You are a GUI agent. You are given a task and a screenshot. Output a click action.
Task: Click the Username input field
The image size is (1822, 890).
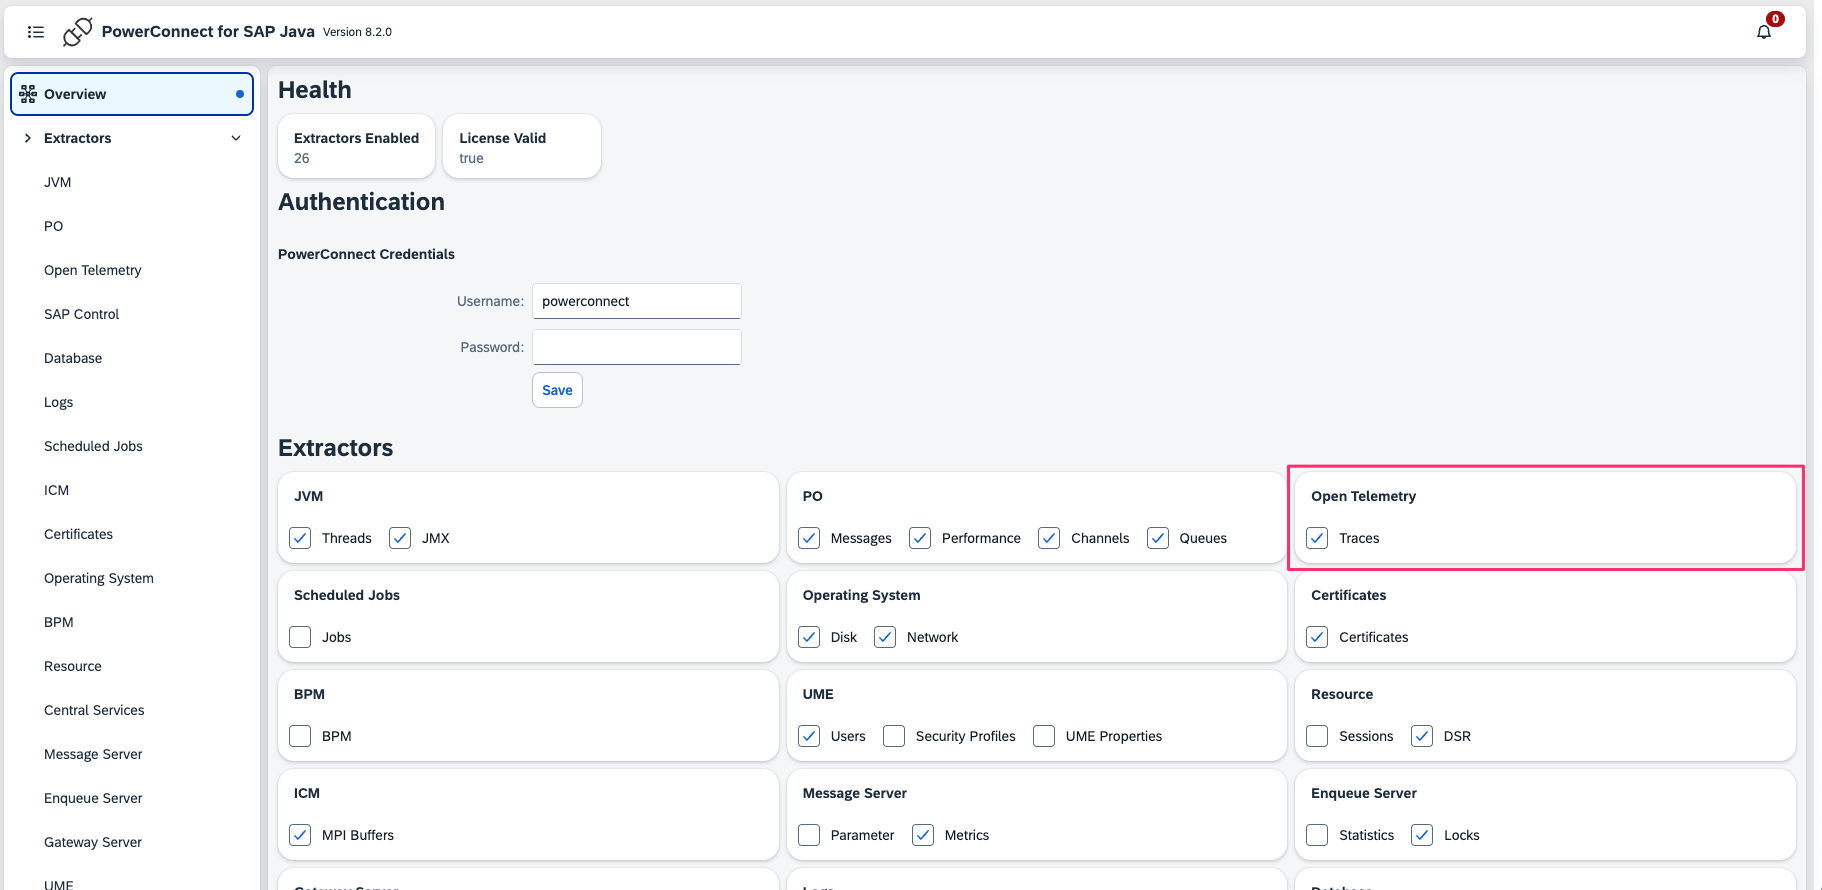pyautogui.click(x=636, y=301)
